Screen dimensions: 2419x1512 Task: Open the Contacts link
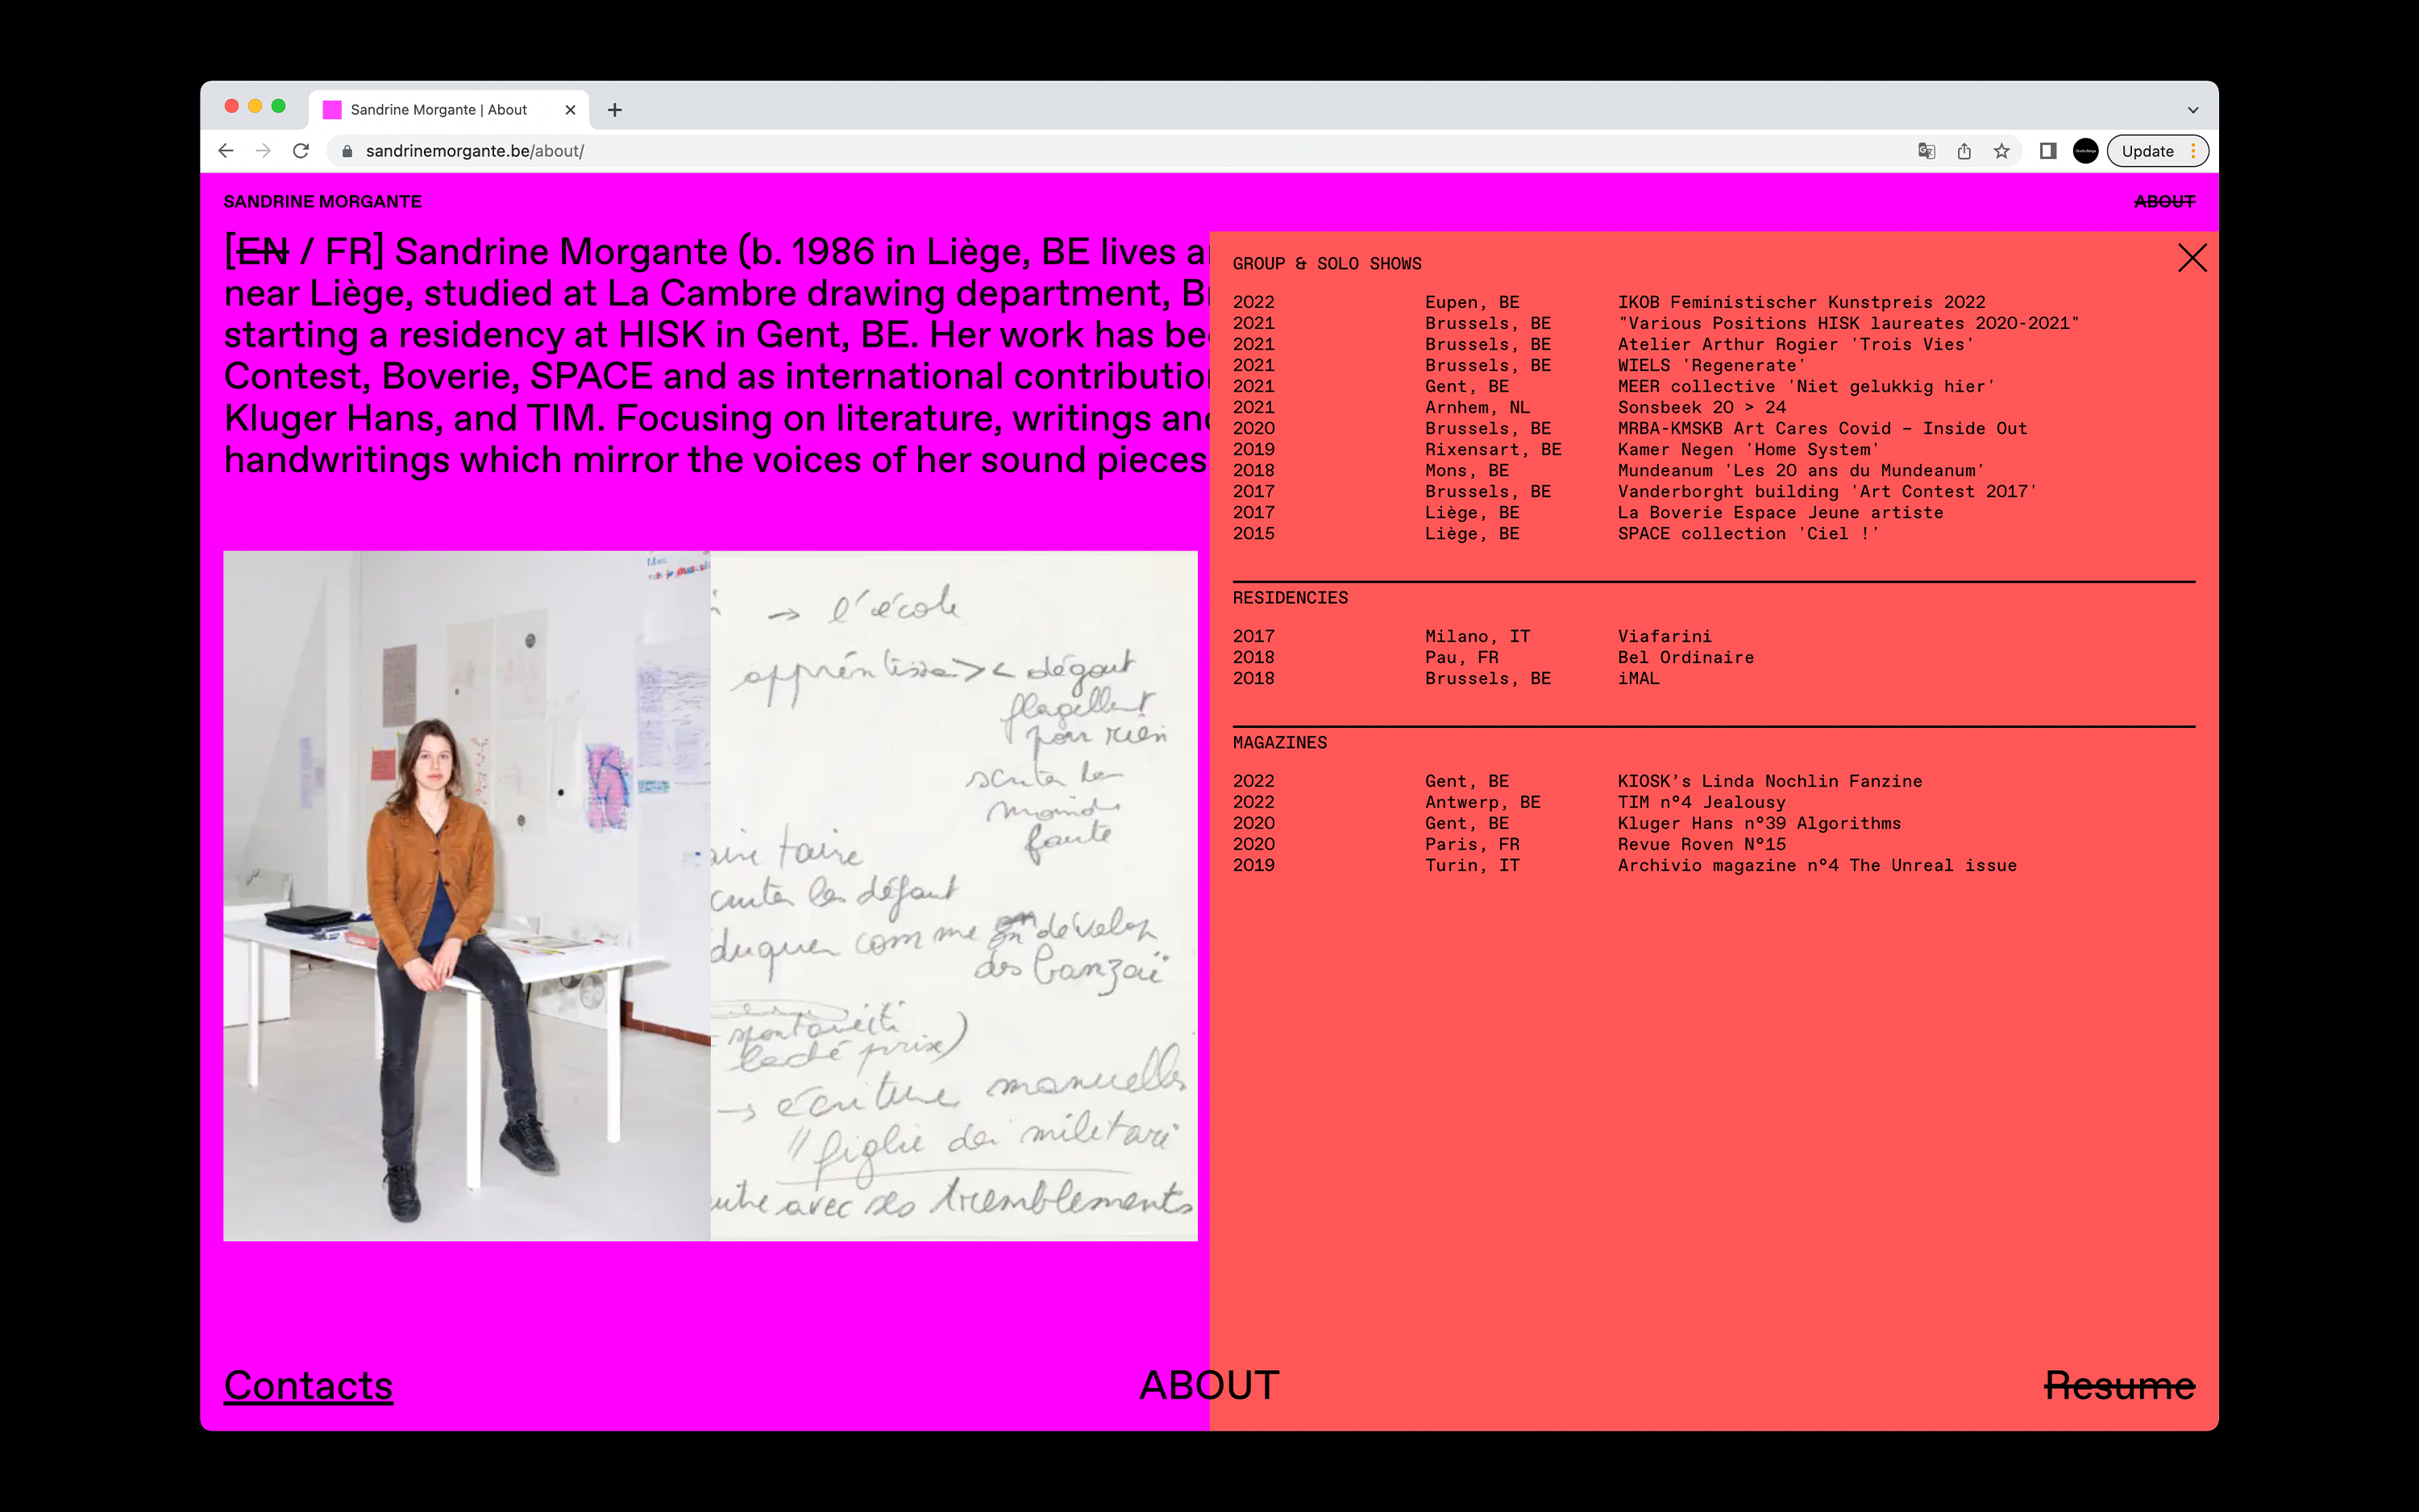[x=308, y=1385]
